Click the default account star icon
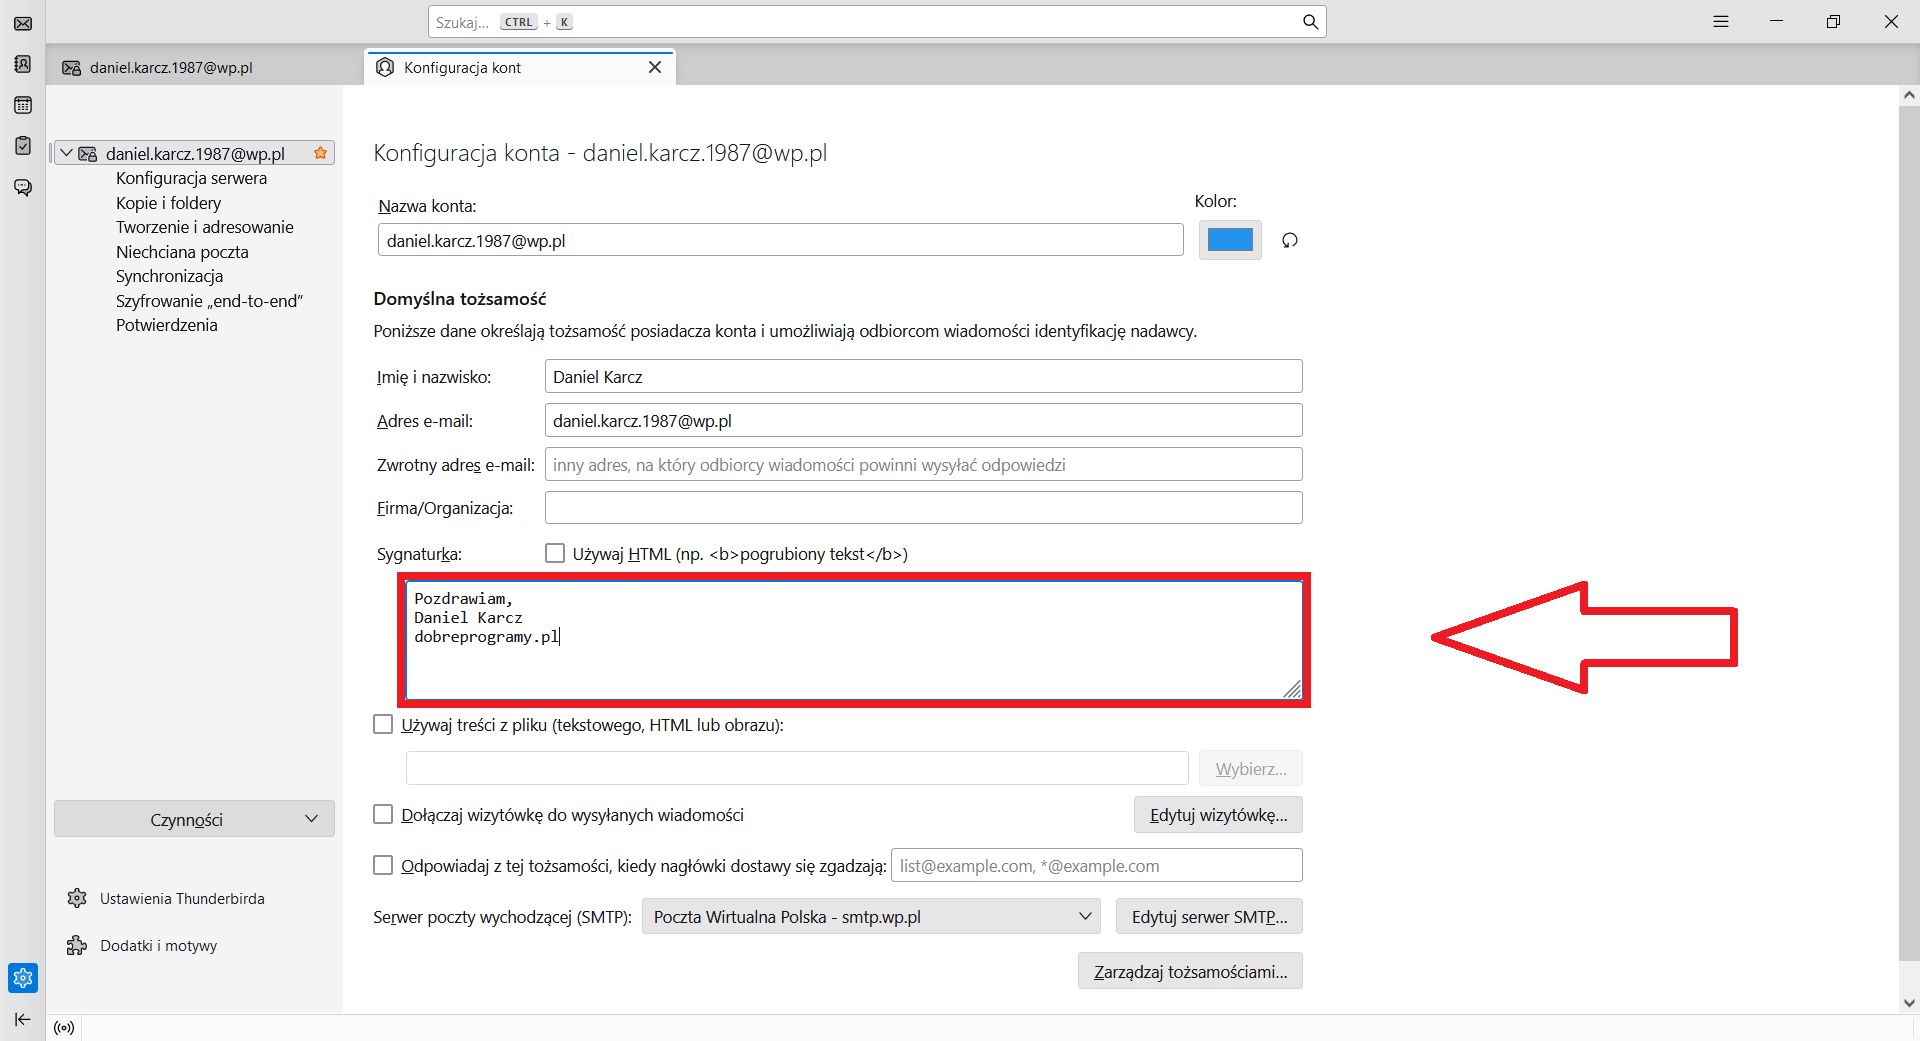 (x=320, y=153)
